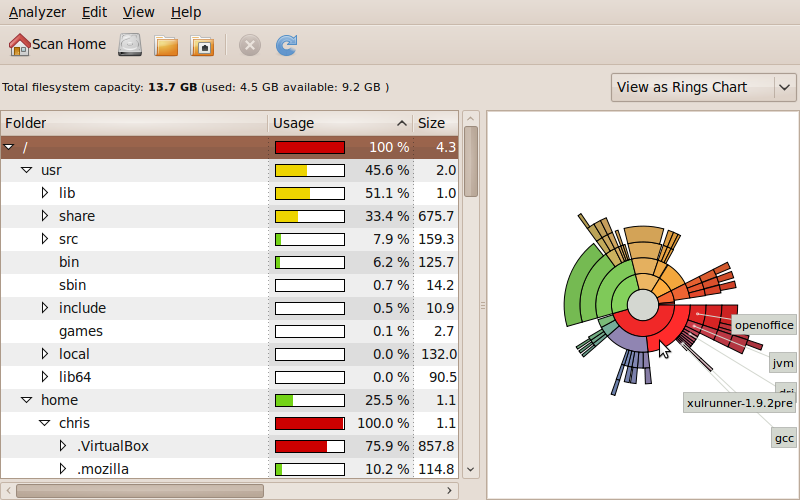
Task: Click the Usage column sort arrow
Action: (x=402, y=123)
